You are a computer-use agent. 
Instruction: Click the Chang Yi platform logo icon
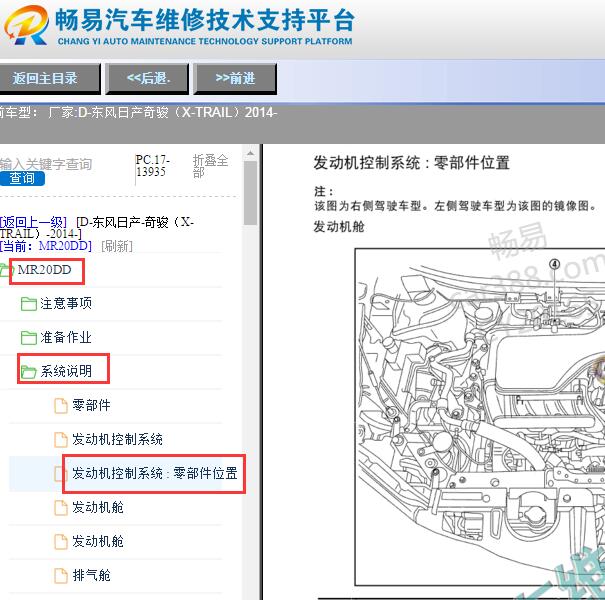click(26, 25)
